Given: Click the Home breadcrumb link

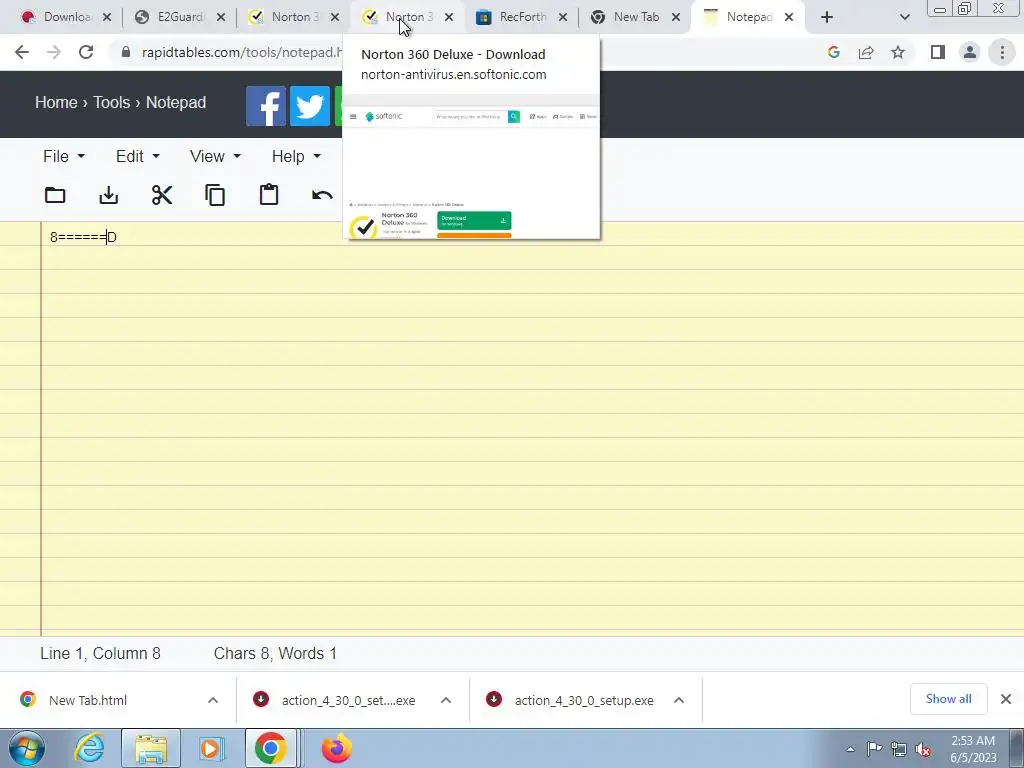Looking at the screenshot, I should point(56,103).
